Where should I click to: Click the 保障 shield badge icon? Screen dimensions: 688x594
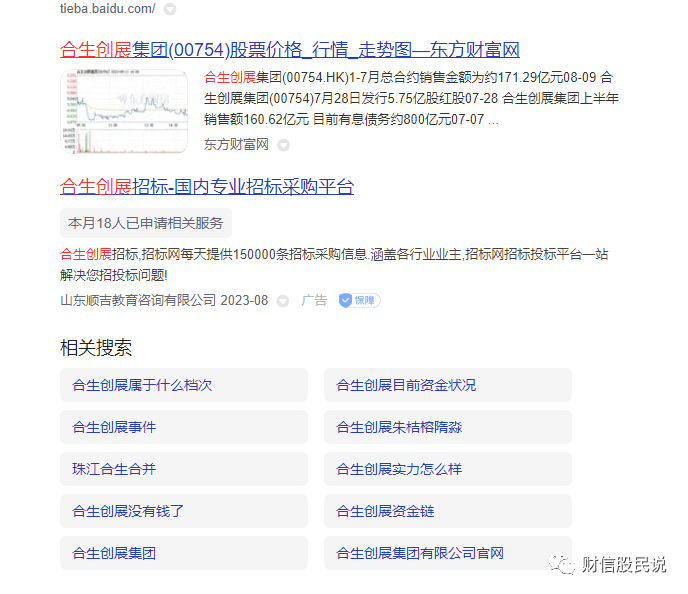359,301
